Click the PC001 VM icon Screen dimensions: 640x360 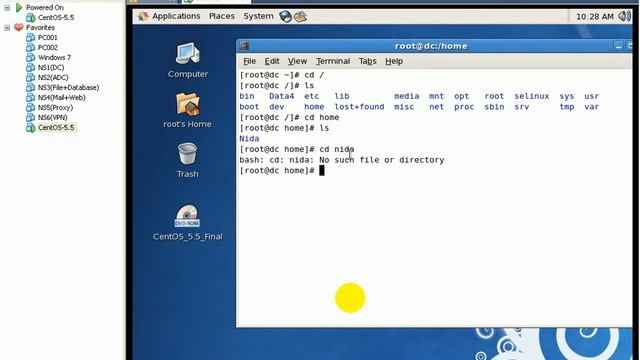31,37
